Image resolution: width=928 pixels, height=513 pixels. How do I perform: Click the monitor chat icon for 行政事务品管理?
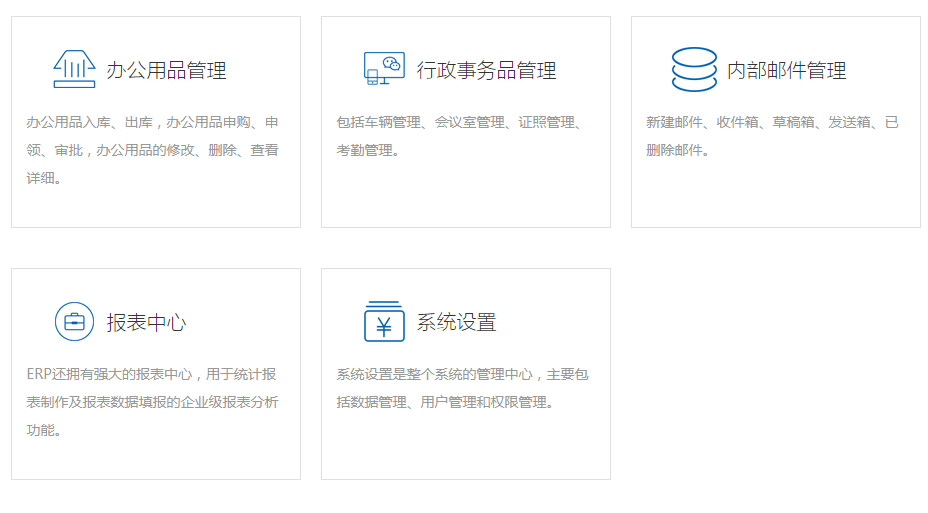[x=384, y=69]
